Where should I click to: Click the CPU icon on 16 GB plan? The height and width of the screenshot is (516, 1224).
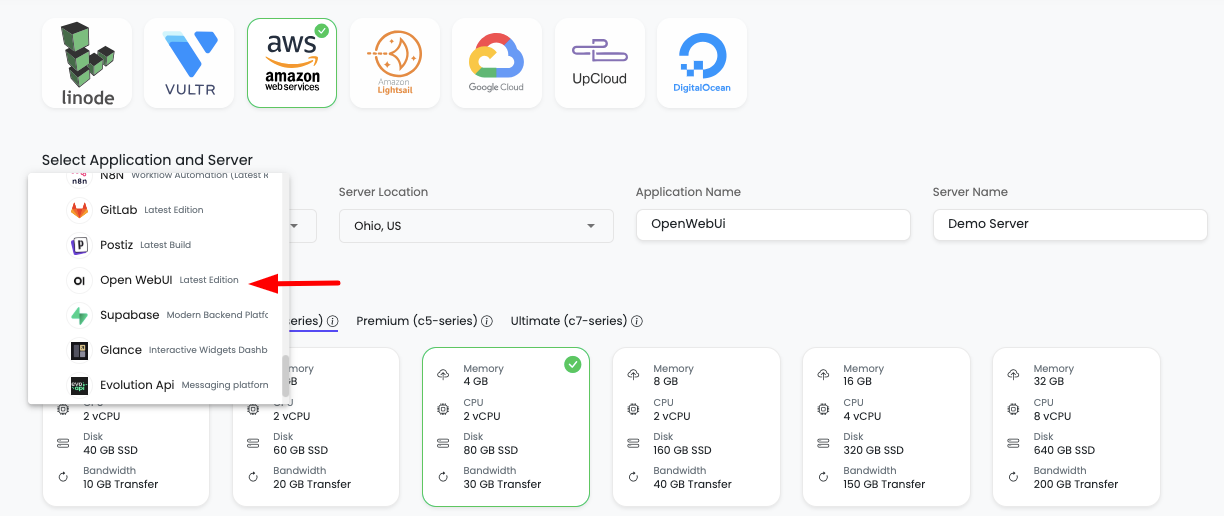click(x=823, y=409)
